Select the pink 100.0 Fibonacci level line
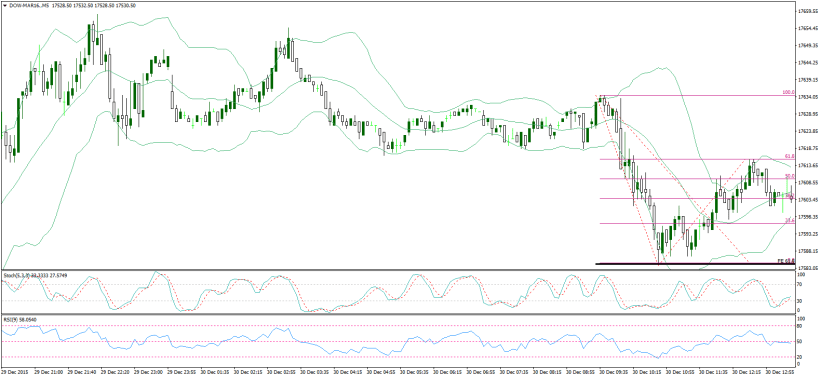 click(696, 96)
